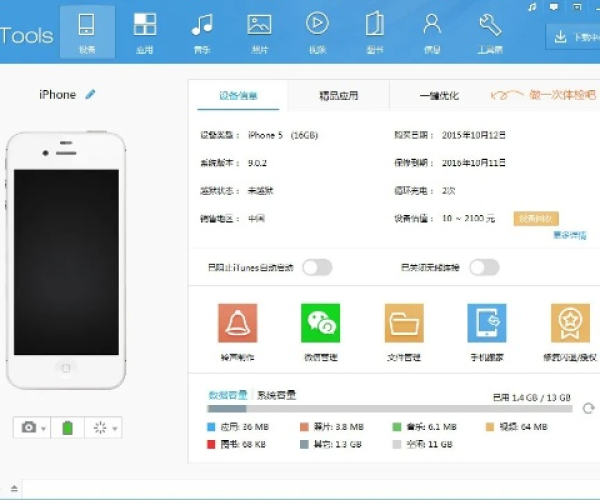Click the charge cycles value 2次
The image size is (600, 500).
448,191
